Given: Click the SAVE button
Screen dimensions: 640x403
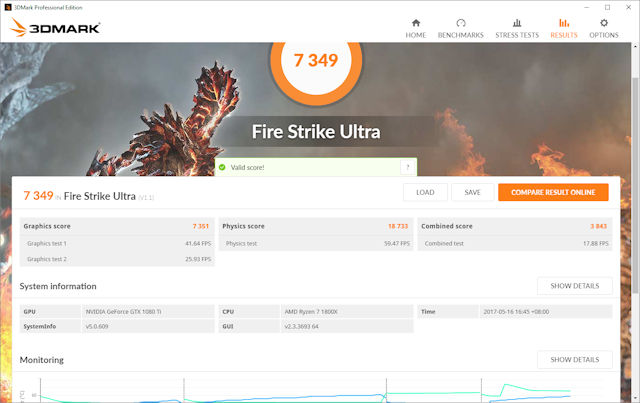Looking at the screenshot, I should (472, 192).
